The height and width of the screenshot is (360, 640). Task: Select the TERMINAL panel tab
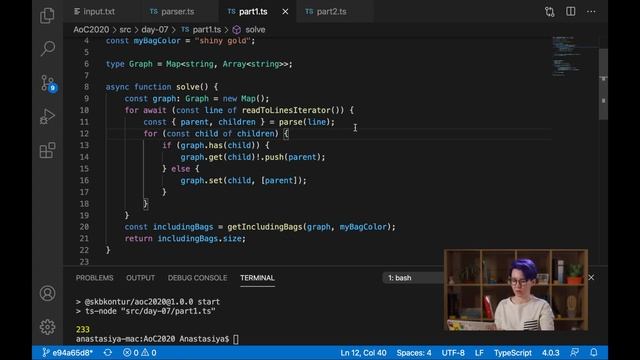[257, 278]
